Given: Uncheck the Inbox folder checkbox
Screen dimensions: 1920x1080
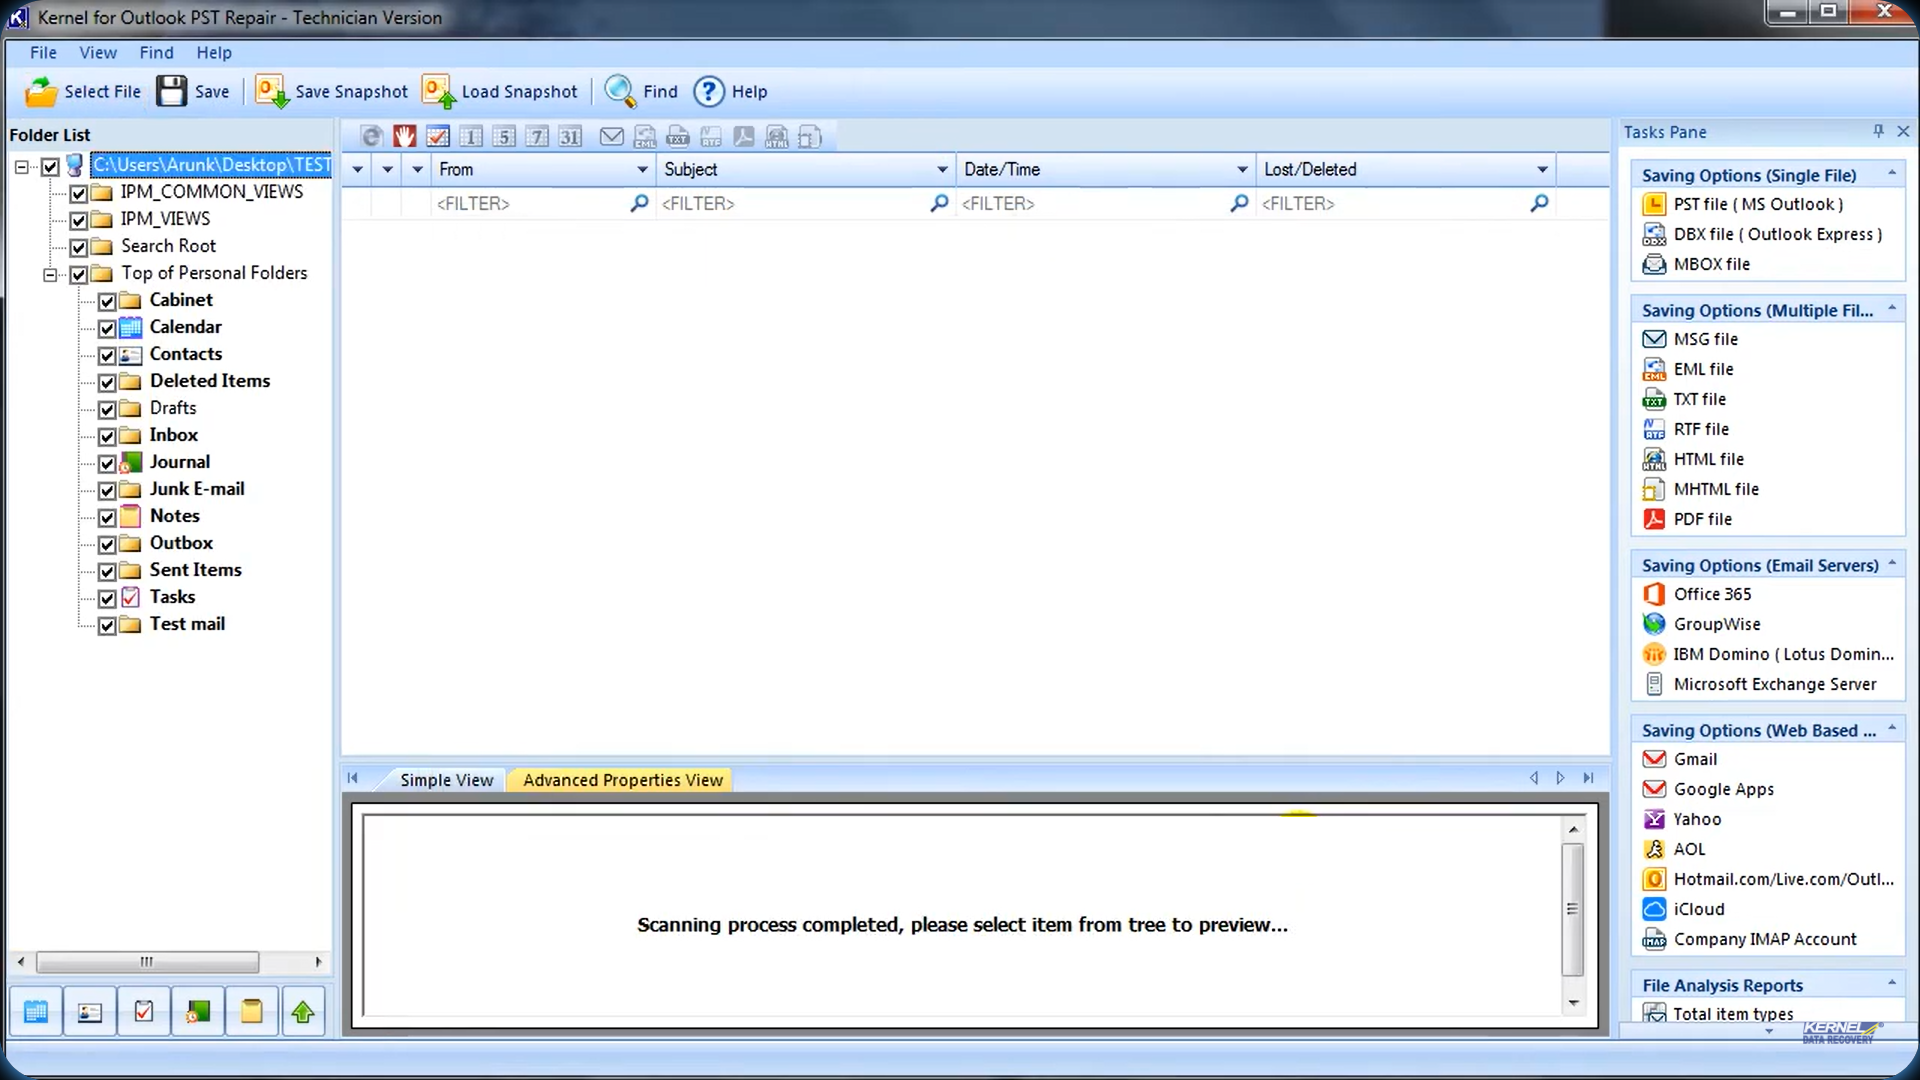Looking at the screenshot, I should (x=107, y=436).
